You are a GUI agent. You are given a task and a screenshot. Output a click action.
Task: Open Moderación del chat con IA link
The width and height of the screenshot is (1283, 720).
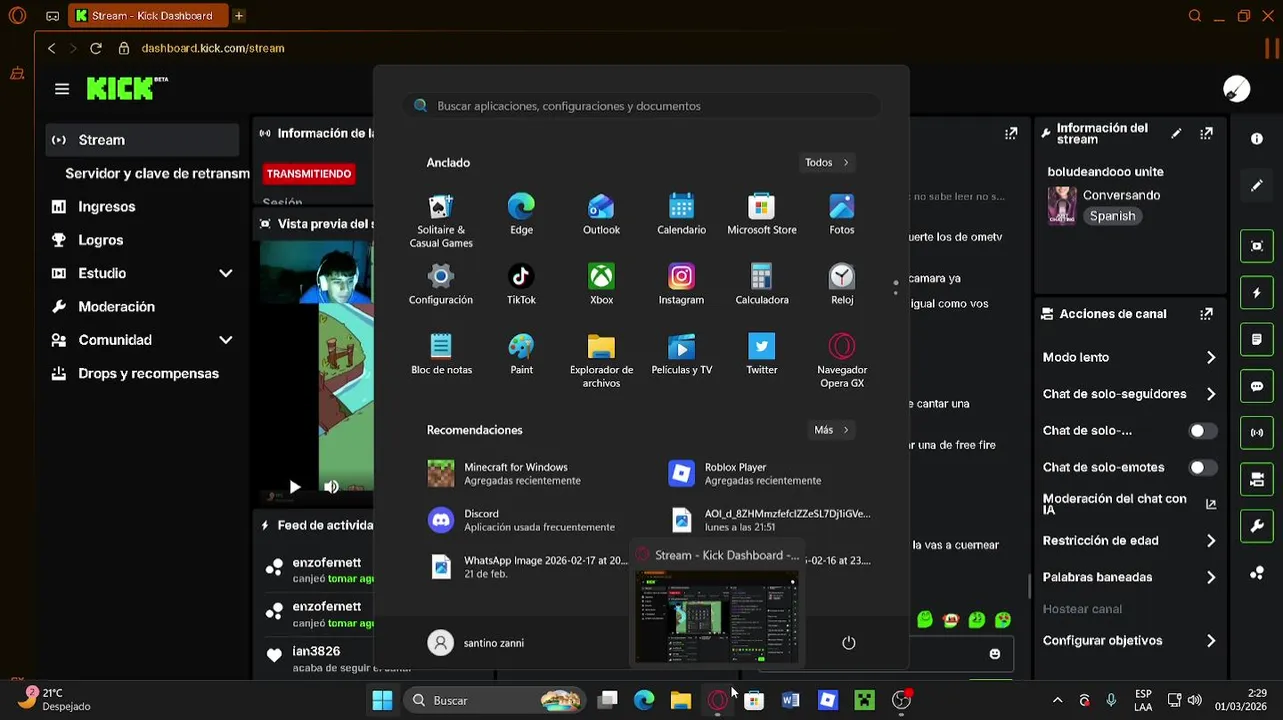click(x=1129, y=504)
